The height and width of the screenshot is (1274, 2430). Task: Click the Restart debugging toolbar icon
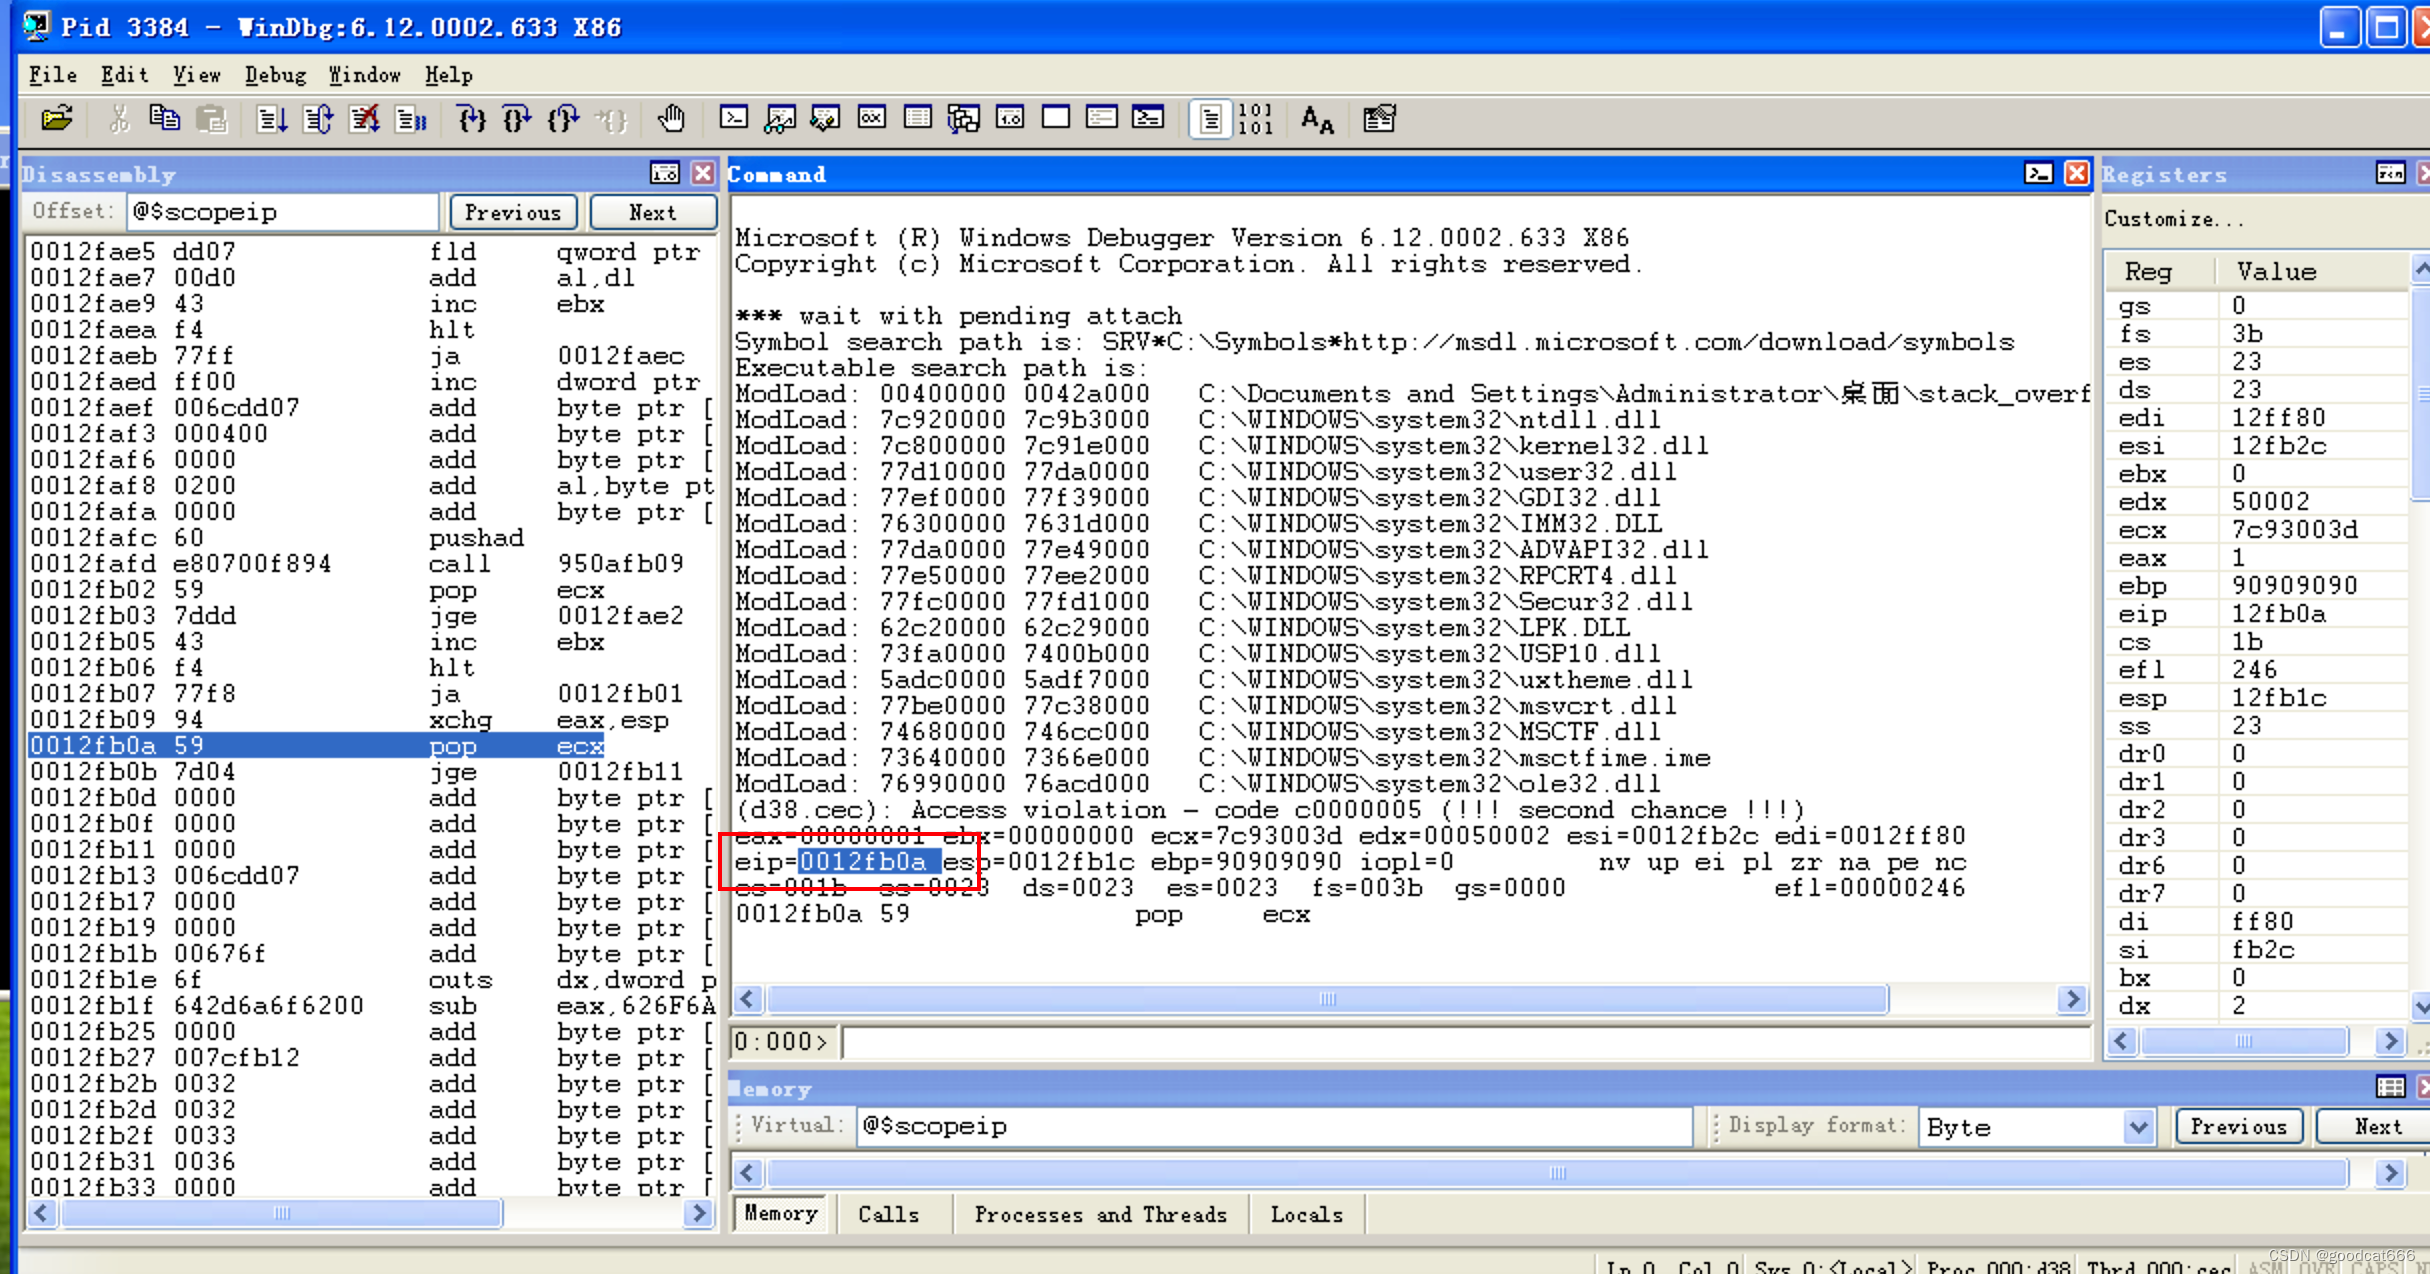tap(319, 120)
